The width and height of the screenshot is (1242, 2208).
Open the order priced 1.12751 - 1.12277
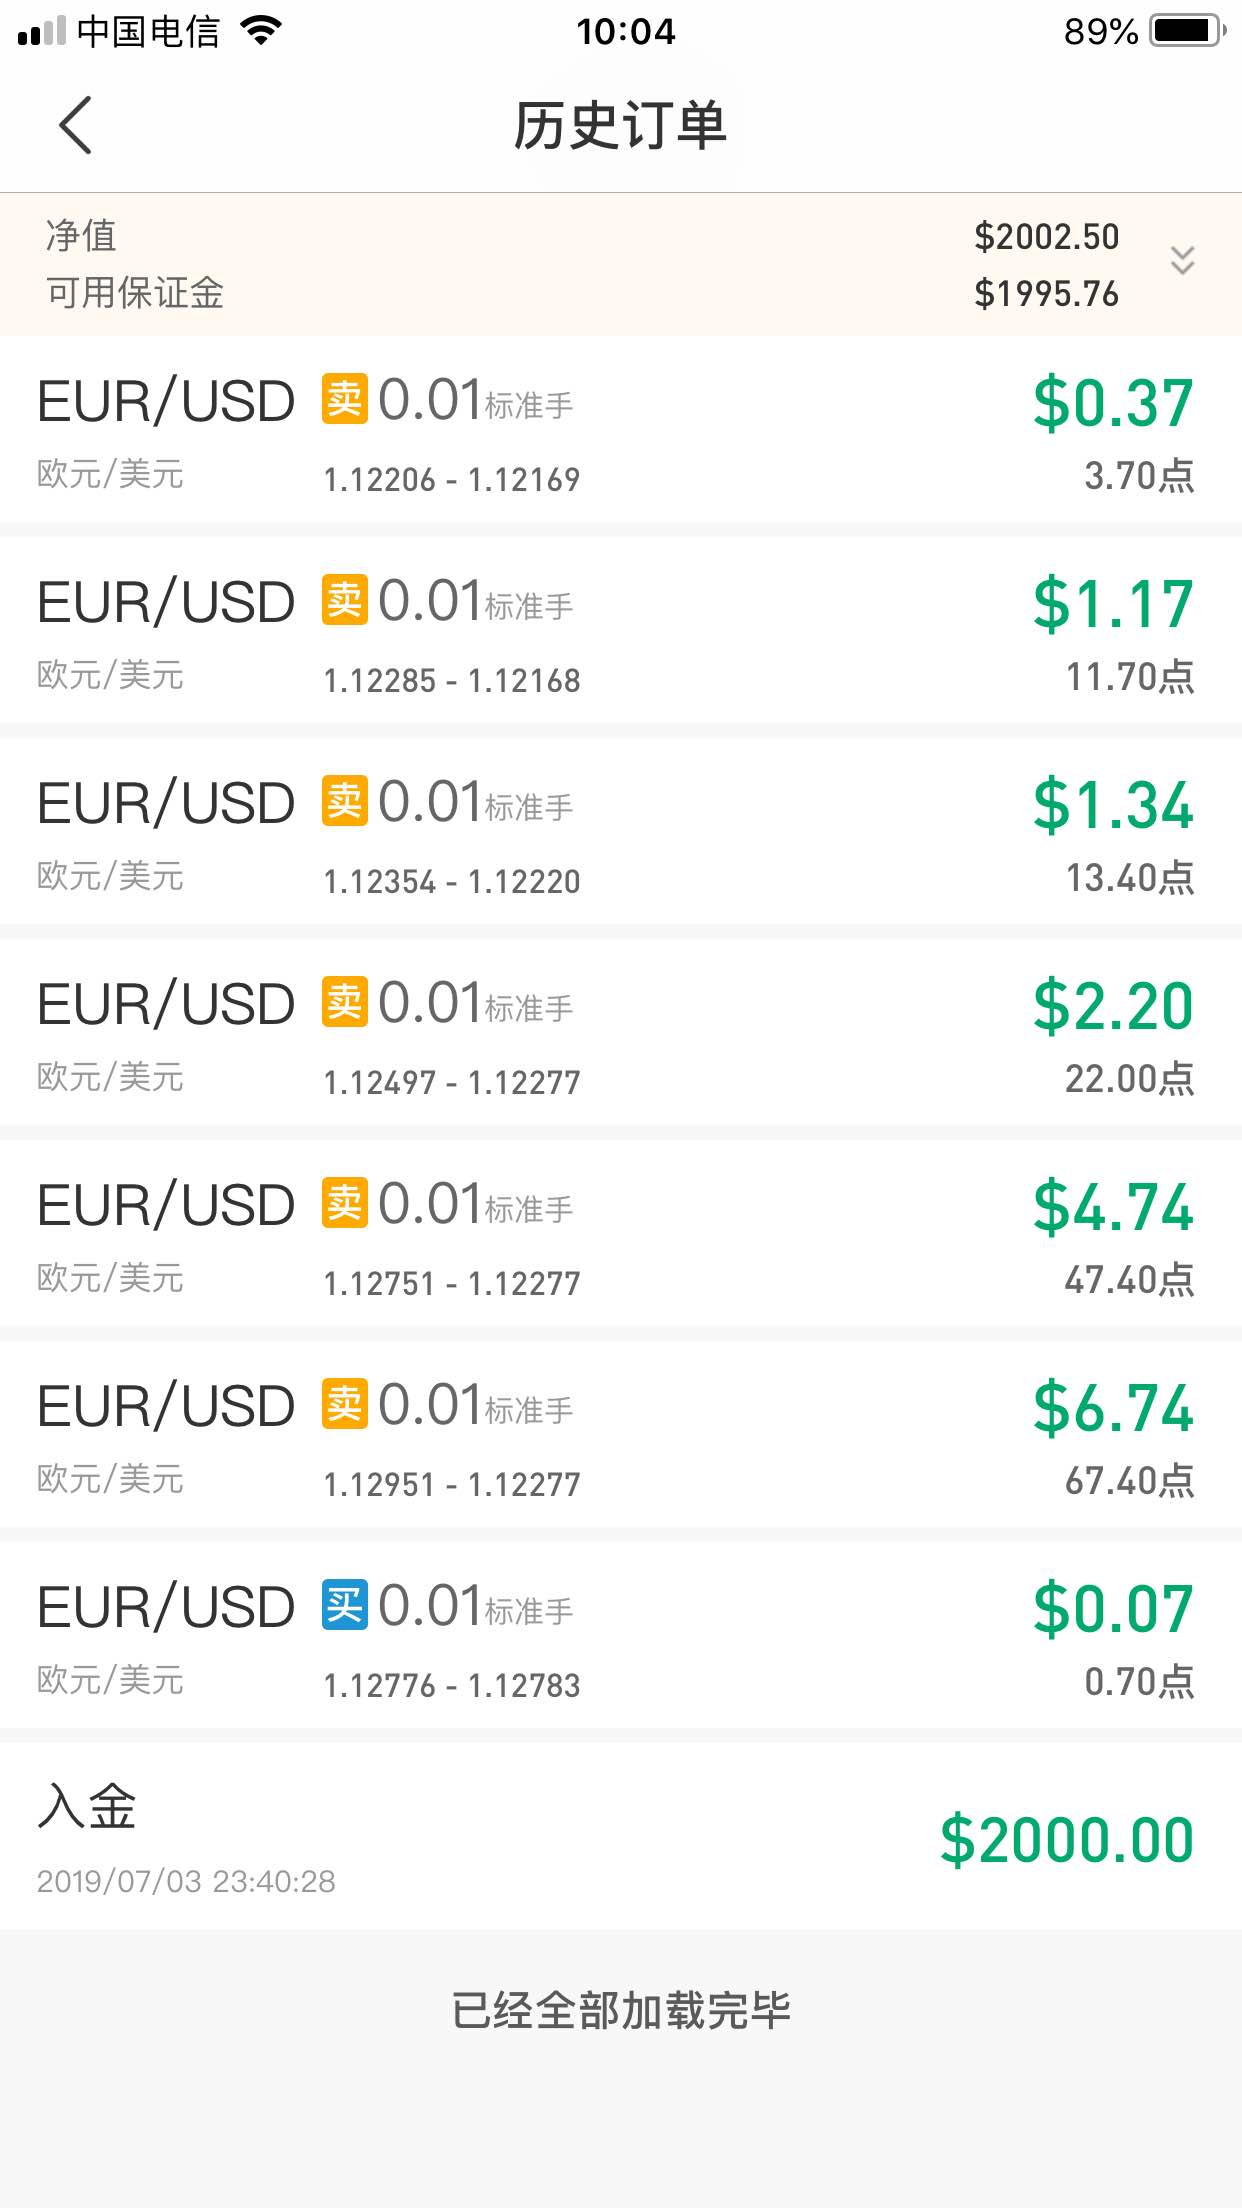(621, 1234)
